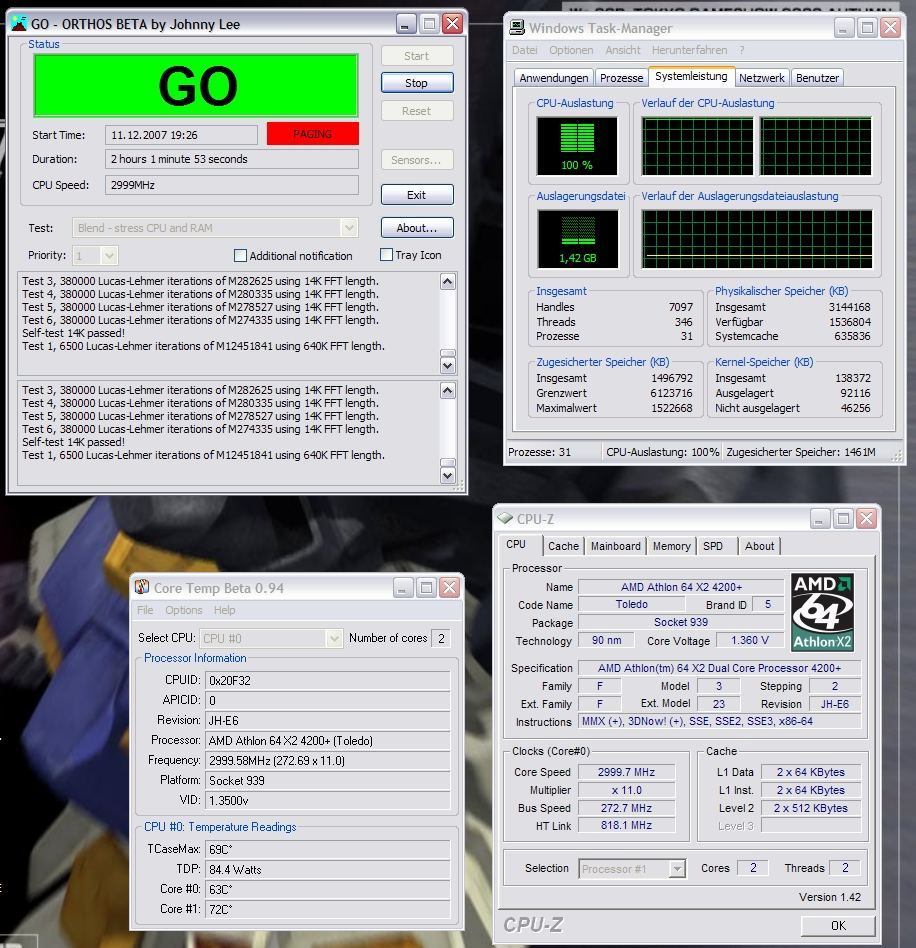Click the HT Link 818.1 MHz value

click(626, 825)
